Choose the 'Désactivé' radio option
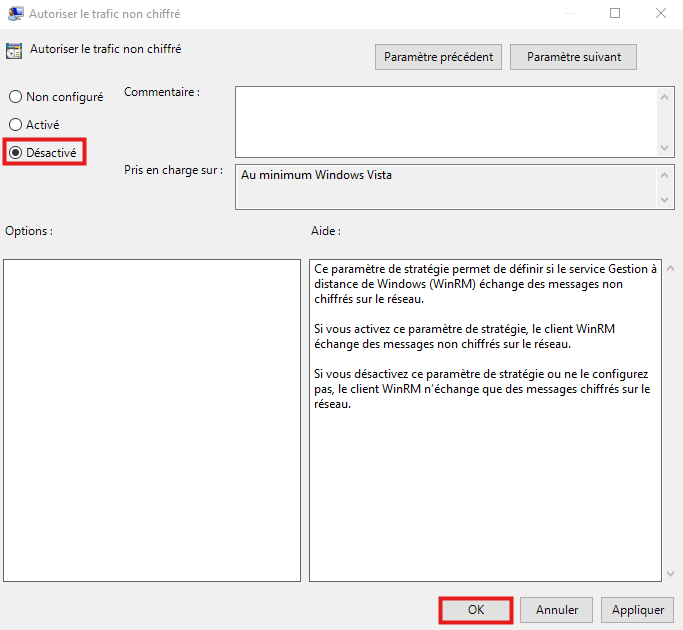 pos(16,152)
